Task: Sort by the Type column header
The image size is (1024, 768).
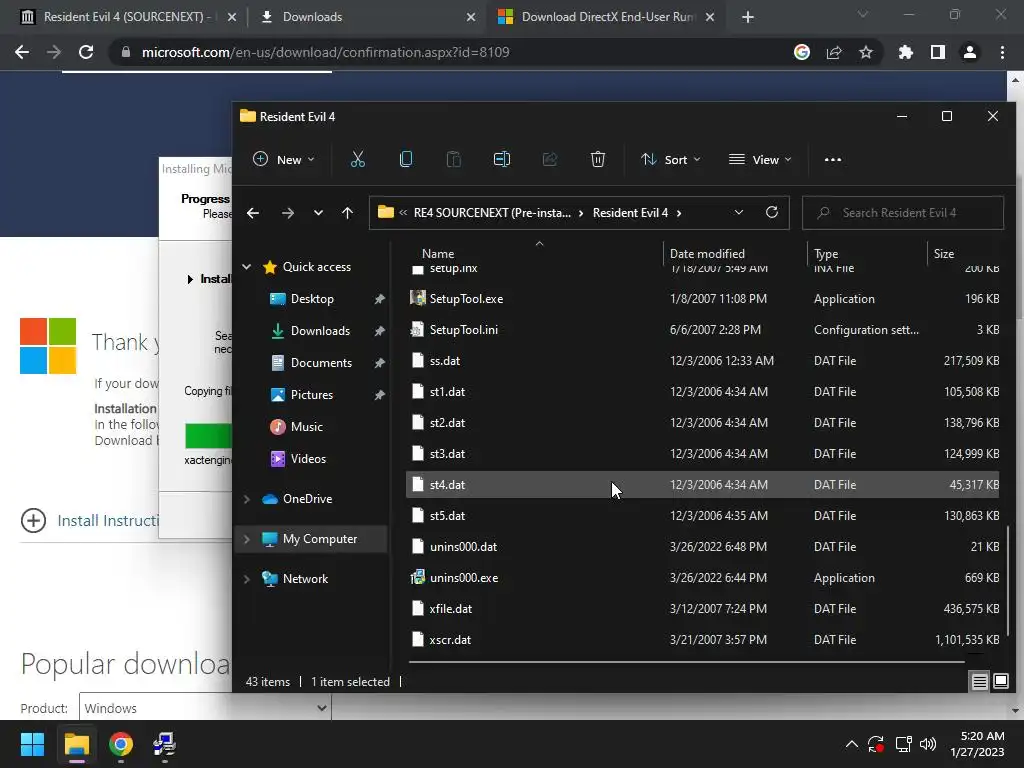Action: pos(825,253)
